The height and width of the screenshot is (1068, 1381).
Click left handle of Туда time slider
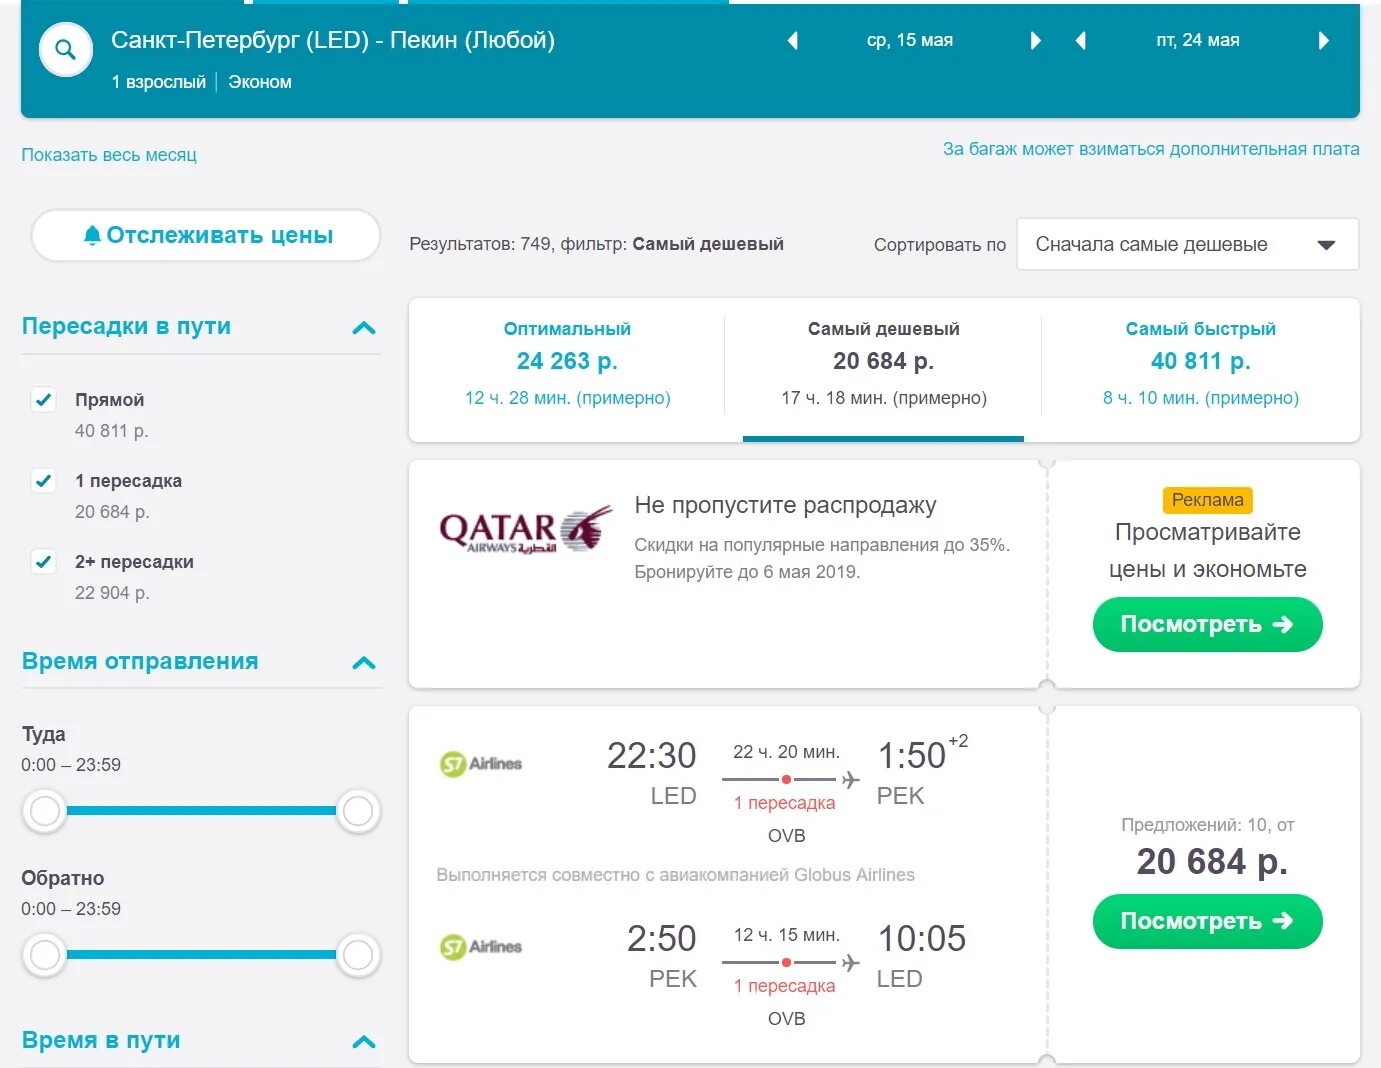(45, 811)
